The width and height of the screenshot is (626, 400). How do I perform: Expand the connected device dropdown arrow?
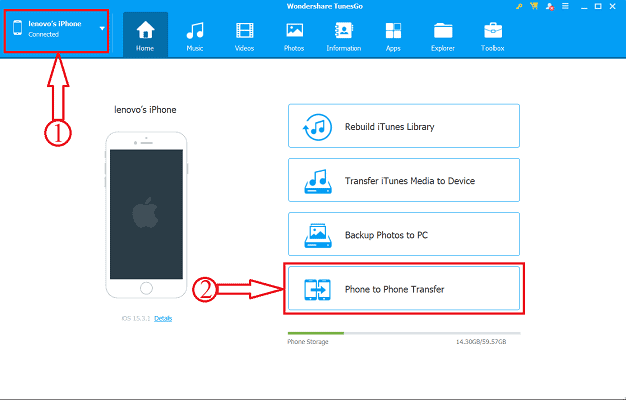(102, 28)
